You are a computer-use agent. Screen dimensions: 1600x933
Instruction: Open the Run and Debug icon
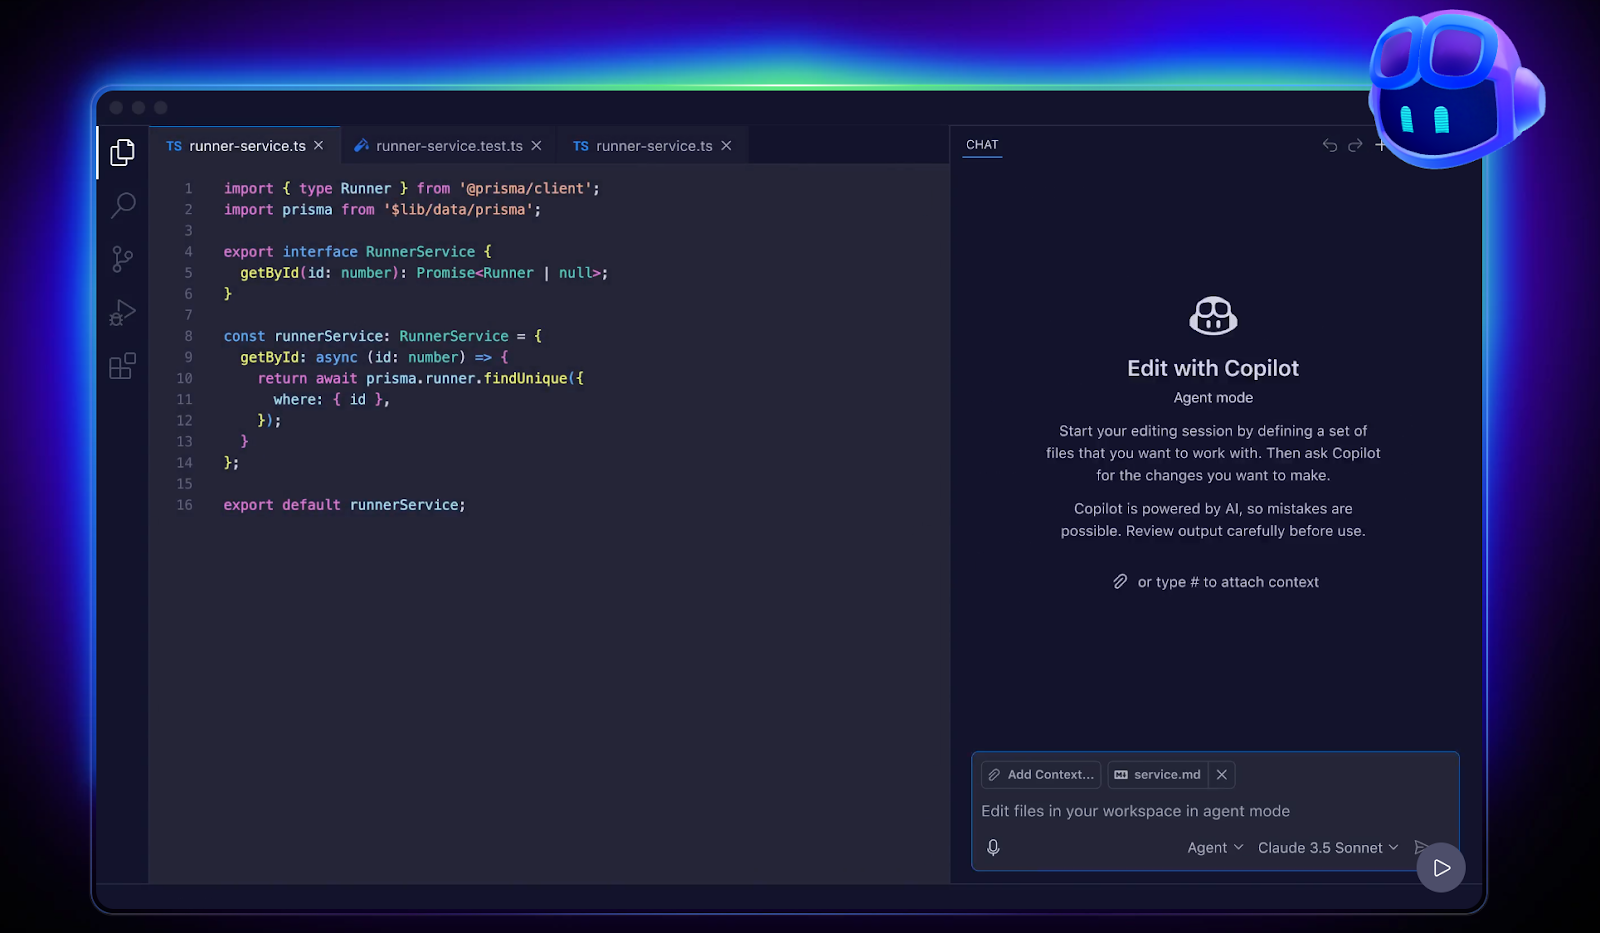click(122, 312)
